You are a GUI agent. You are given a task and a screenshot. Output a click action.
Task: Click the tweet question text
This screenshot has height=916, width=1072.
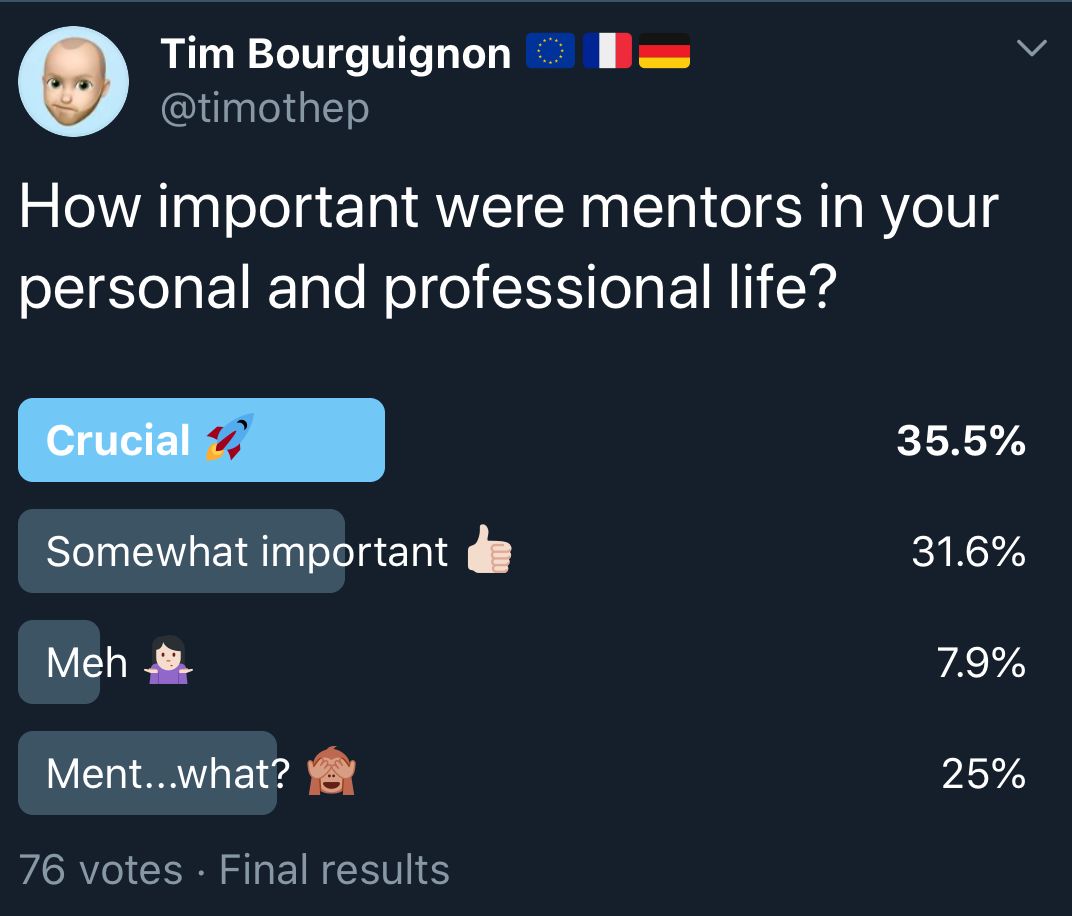[509, 247]
